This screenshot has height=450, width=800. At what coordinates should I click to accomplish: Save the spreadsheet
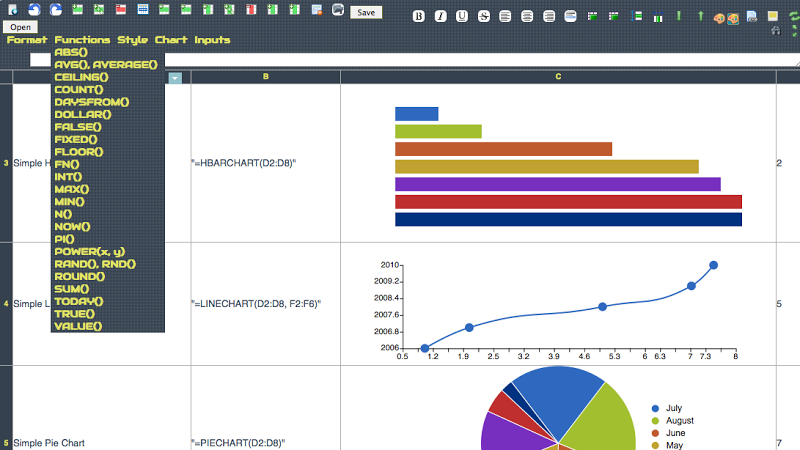[x=366, y=12]
